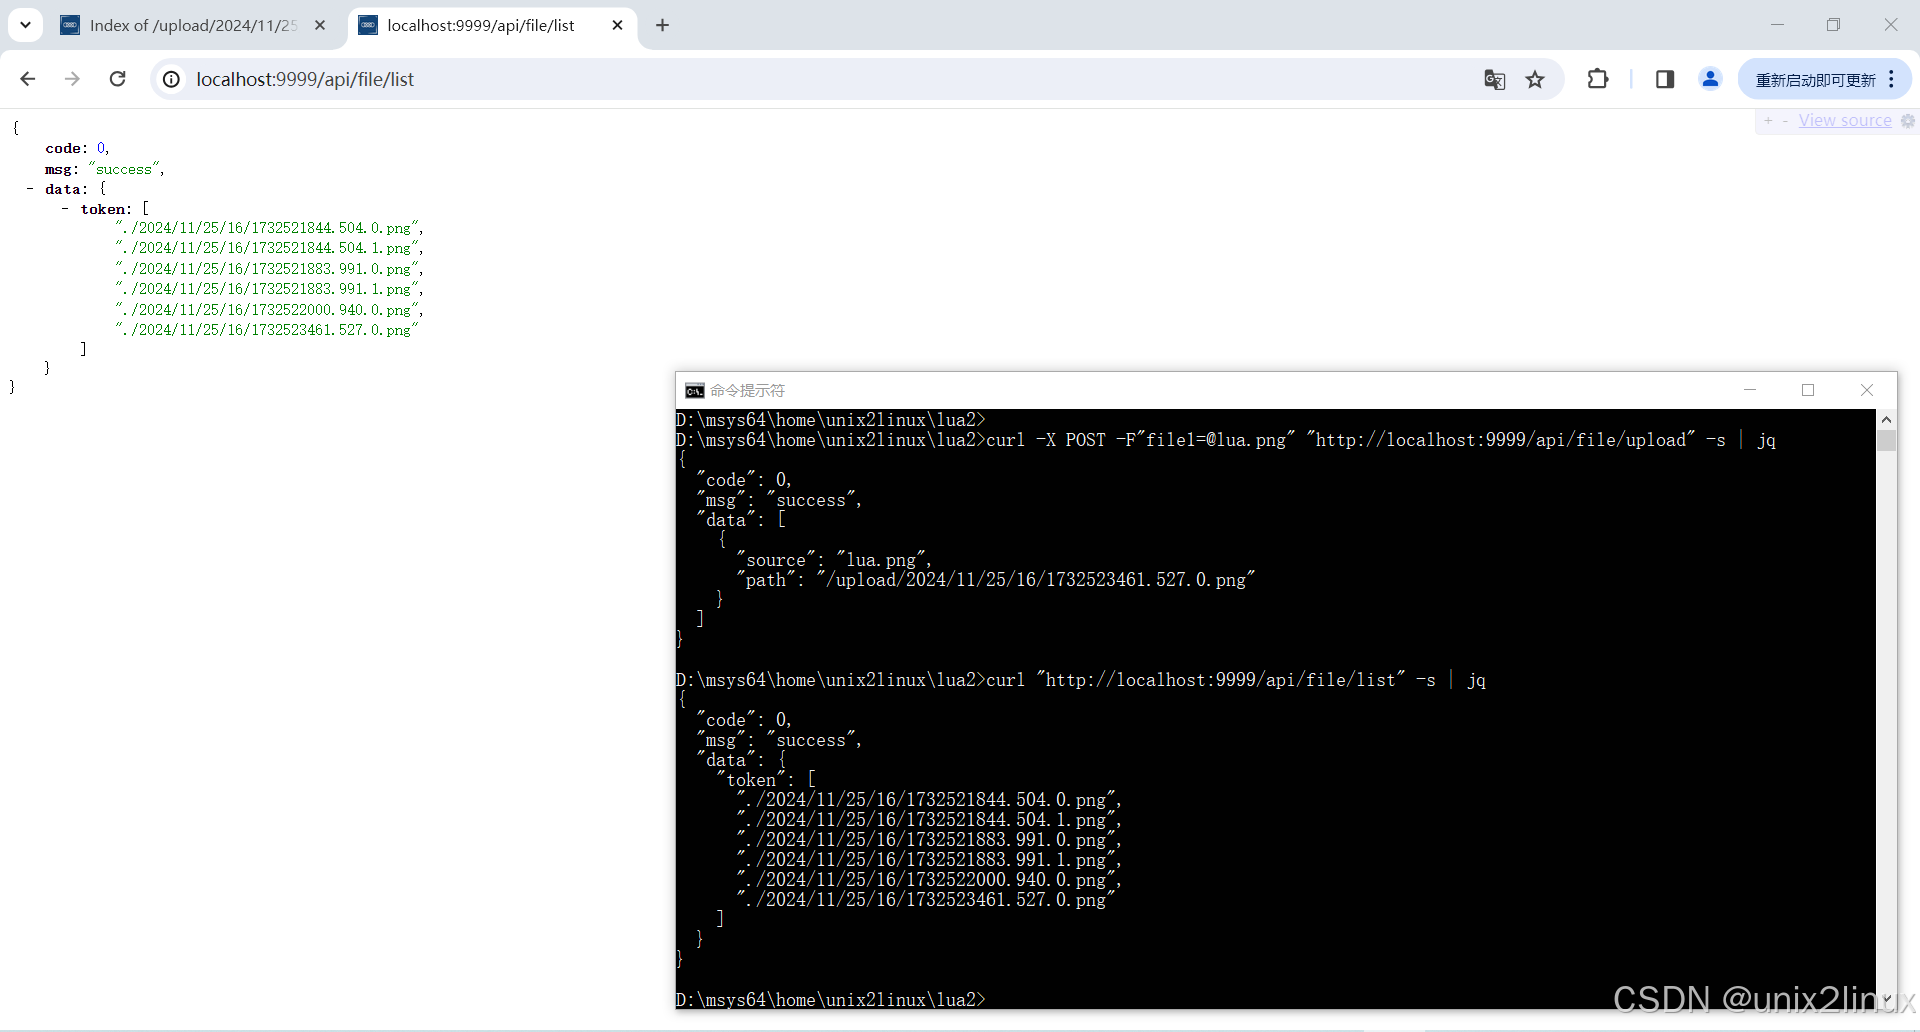Screen dimensions: 1920x1032
Task: Minimize the Chrome browser window
Action: (x=1777, y=25)
